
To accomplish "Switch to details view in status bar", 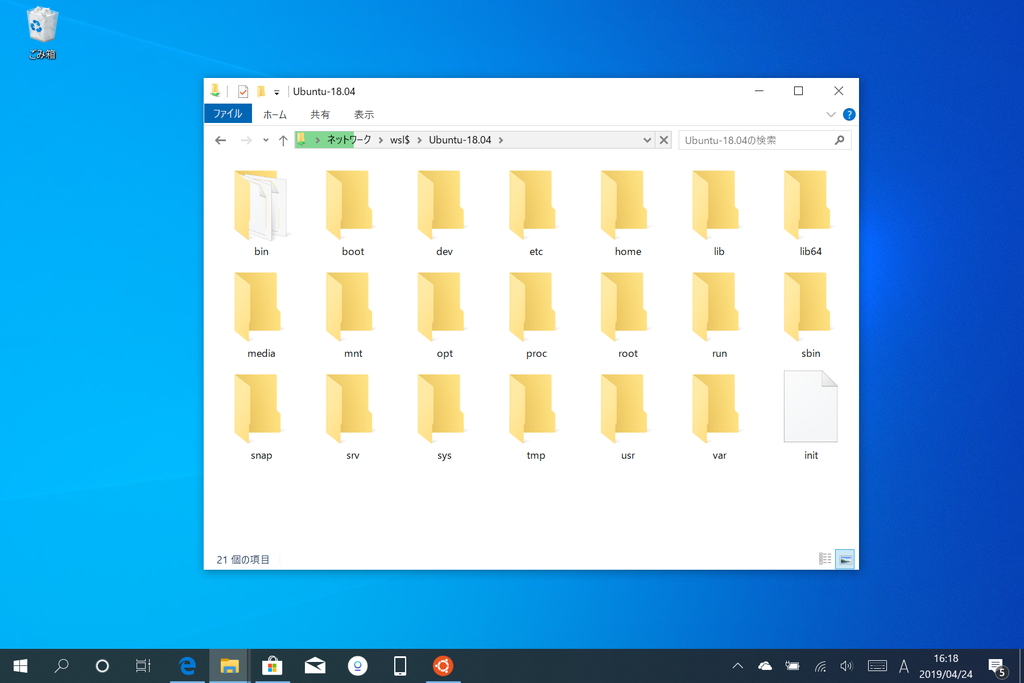I will tap(825, 559).
